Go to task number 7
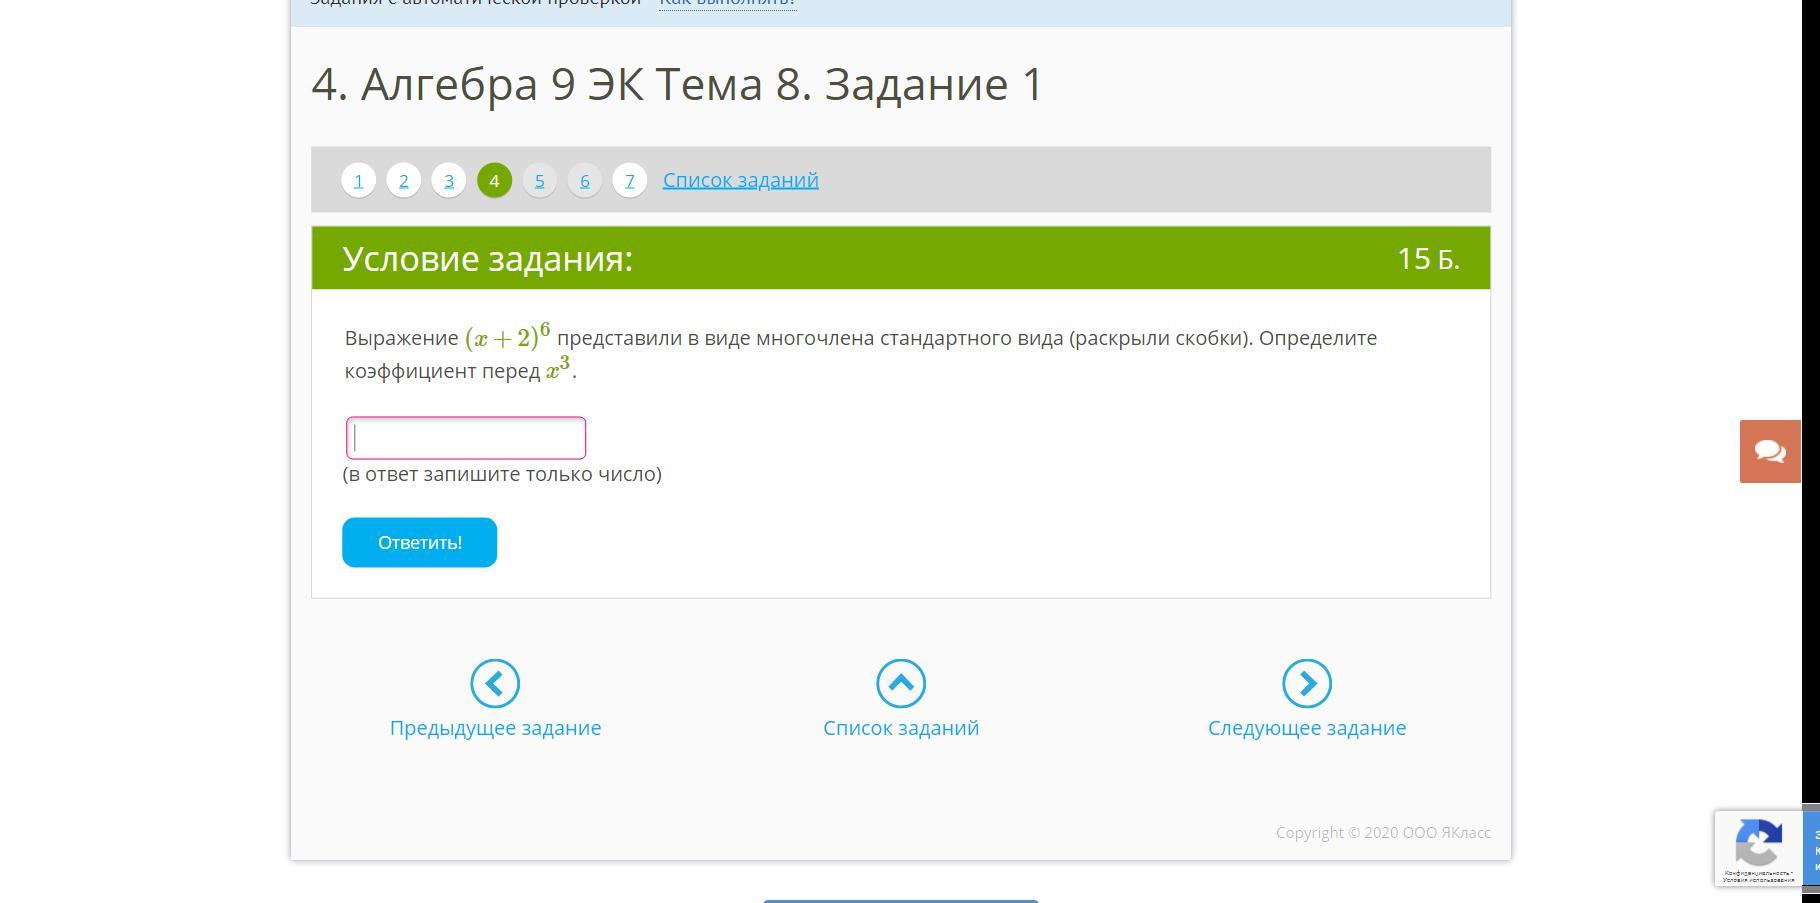Screen dimensions: 1820x903 pyautogui.click(x=630, y=181)
